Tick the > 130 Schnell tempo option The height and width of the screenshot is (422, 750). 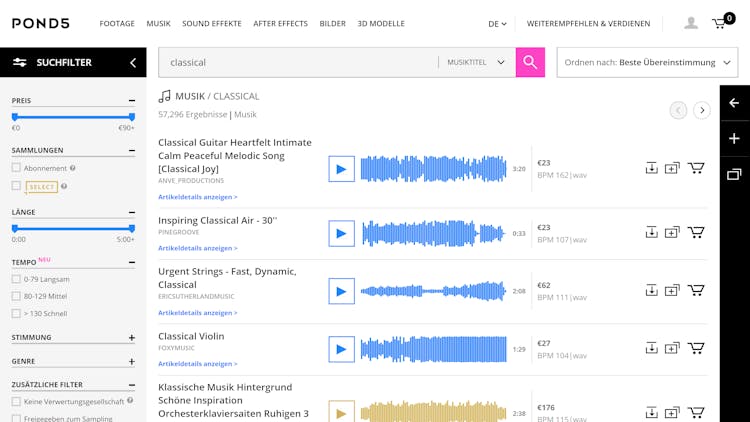(x=16, y=313)
